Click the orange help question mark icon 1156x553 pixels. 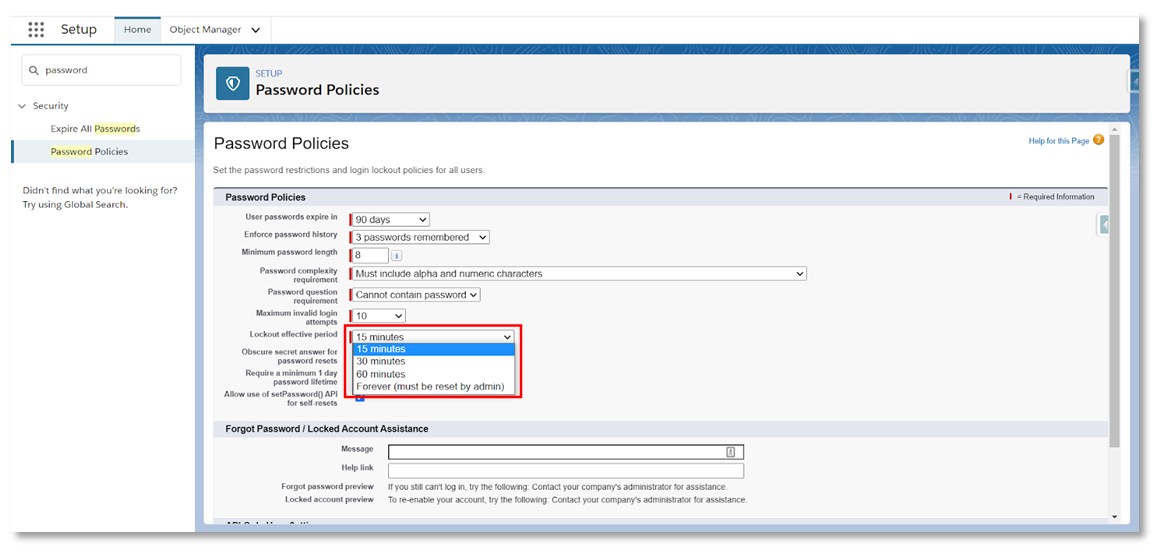click(1098, 140)
